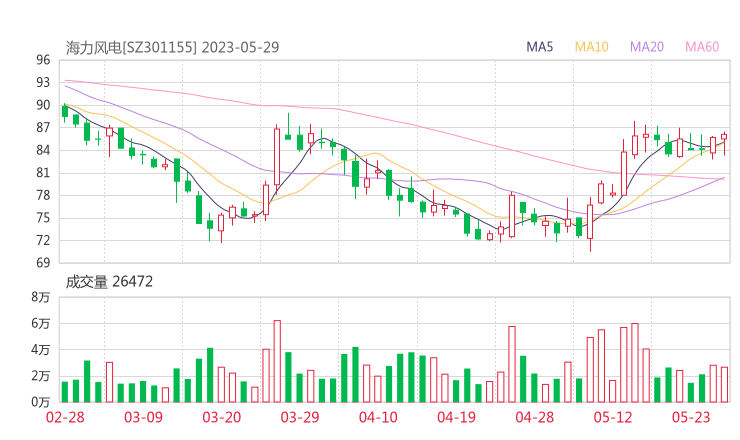Image resolution: width=740 pixels, height=440 pixels.
Task: Click the MA5 legend label
Action: pyautogui.click(x=539, y=47)
